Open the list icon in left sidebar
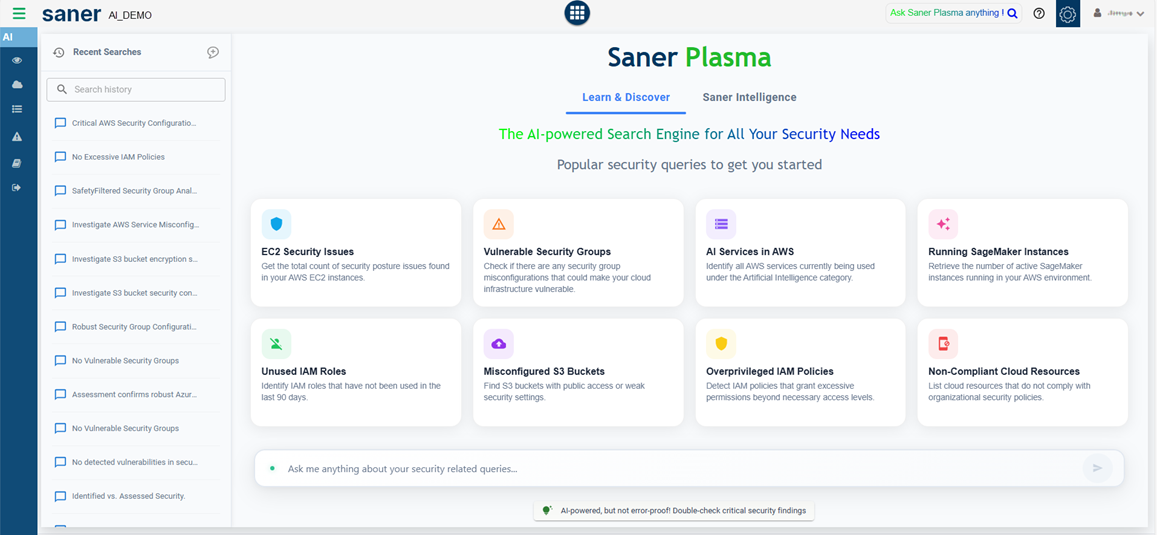Viewport: 1157px width, 535px height. coord(17,110)
